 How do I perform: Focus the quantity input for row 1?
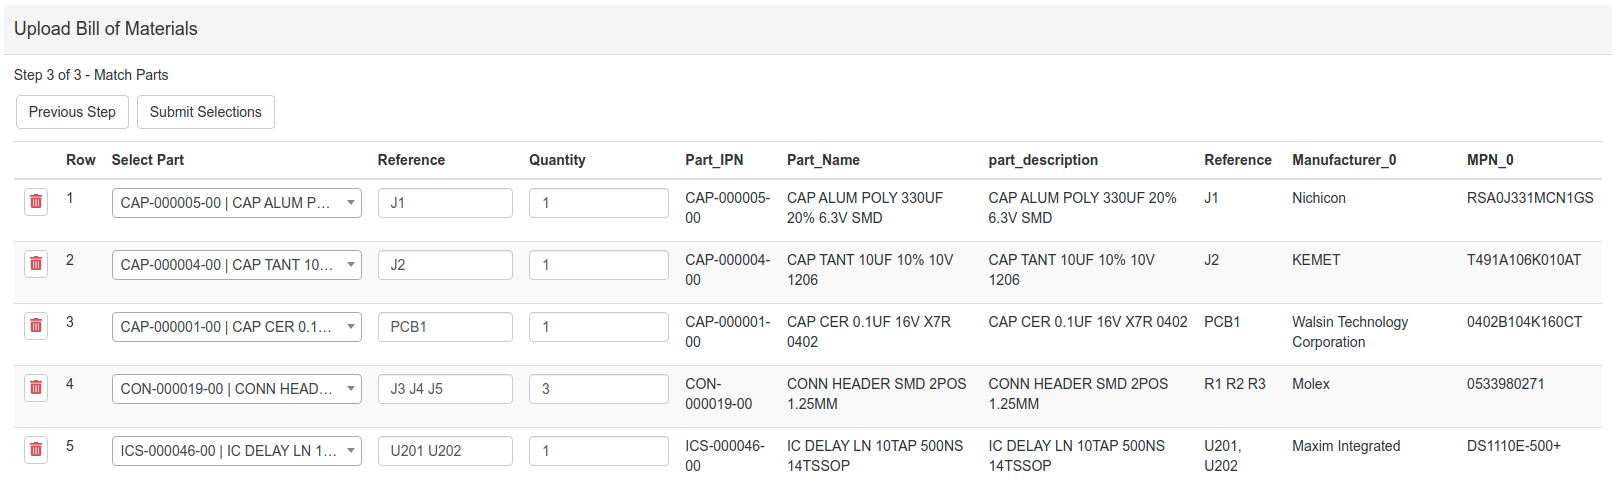(x=598, y=203)
